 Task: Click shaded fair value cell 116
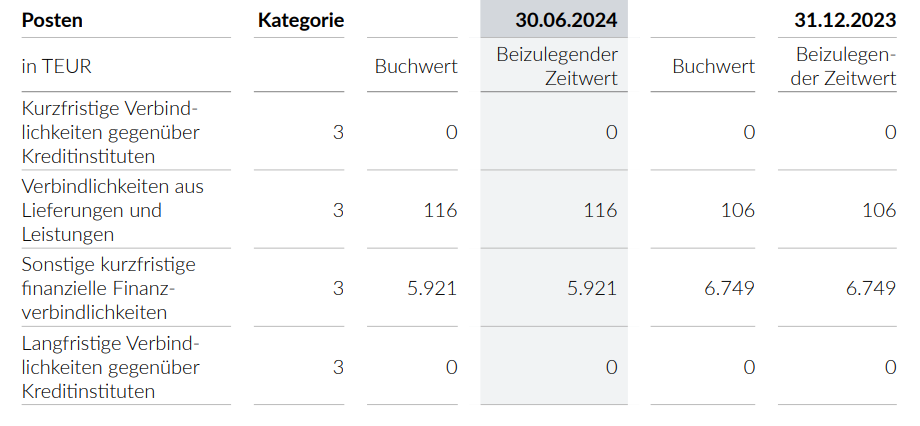tap(601, 210)
